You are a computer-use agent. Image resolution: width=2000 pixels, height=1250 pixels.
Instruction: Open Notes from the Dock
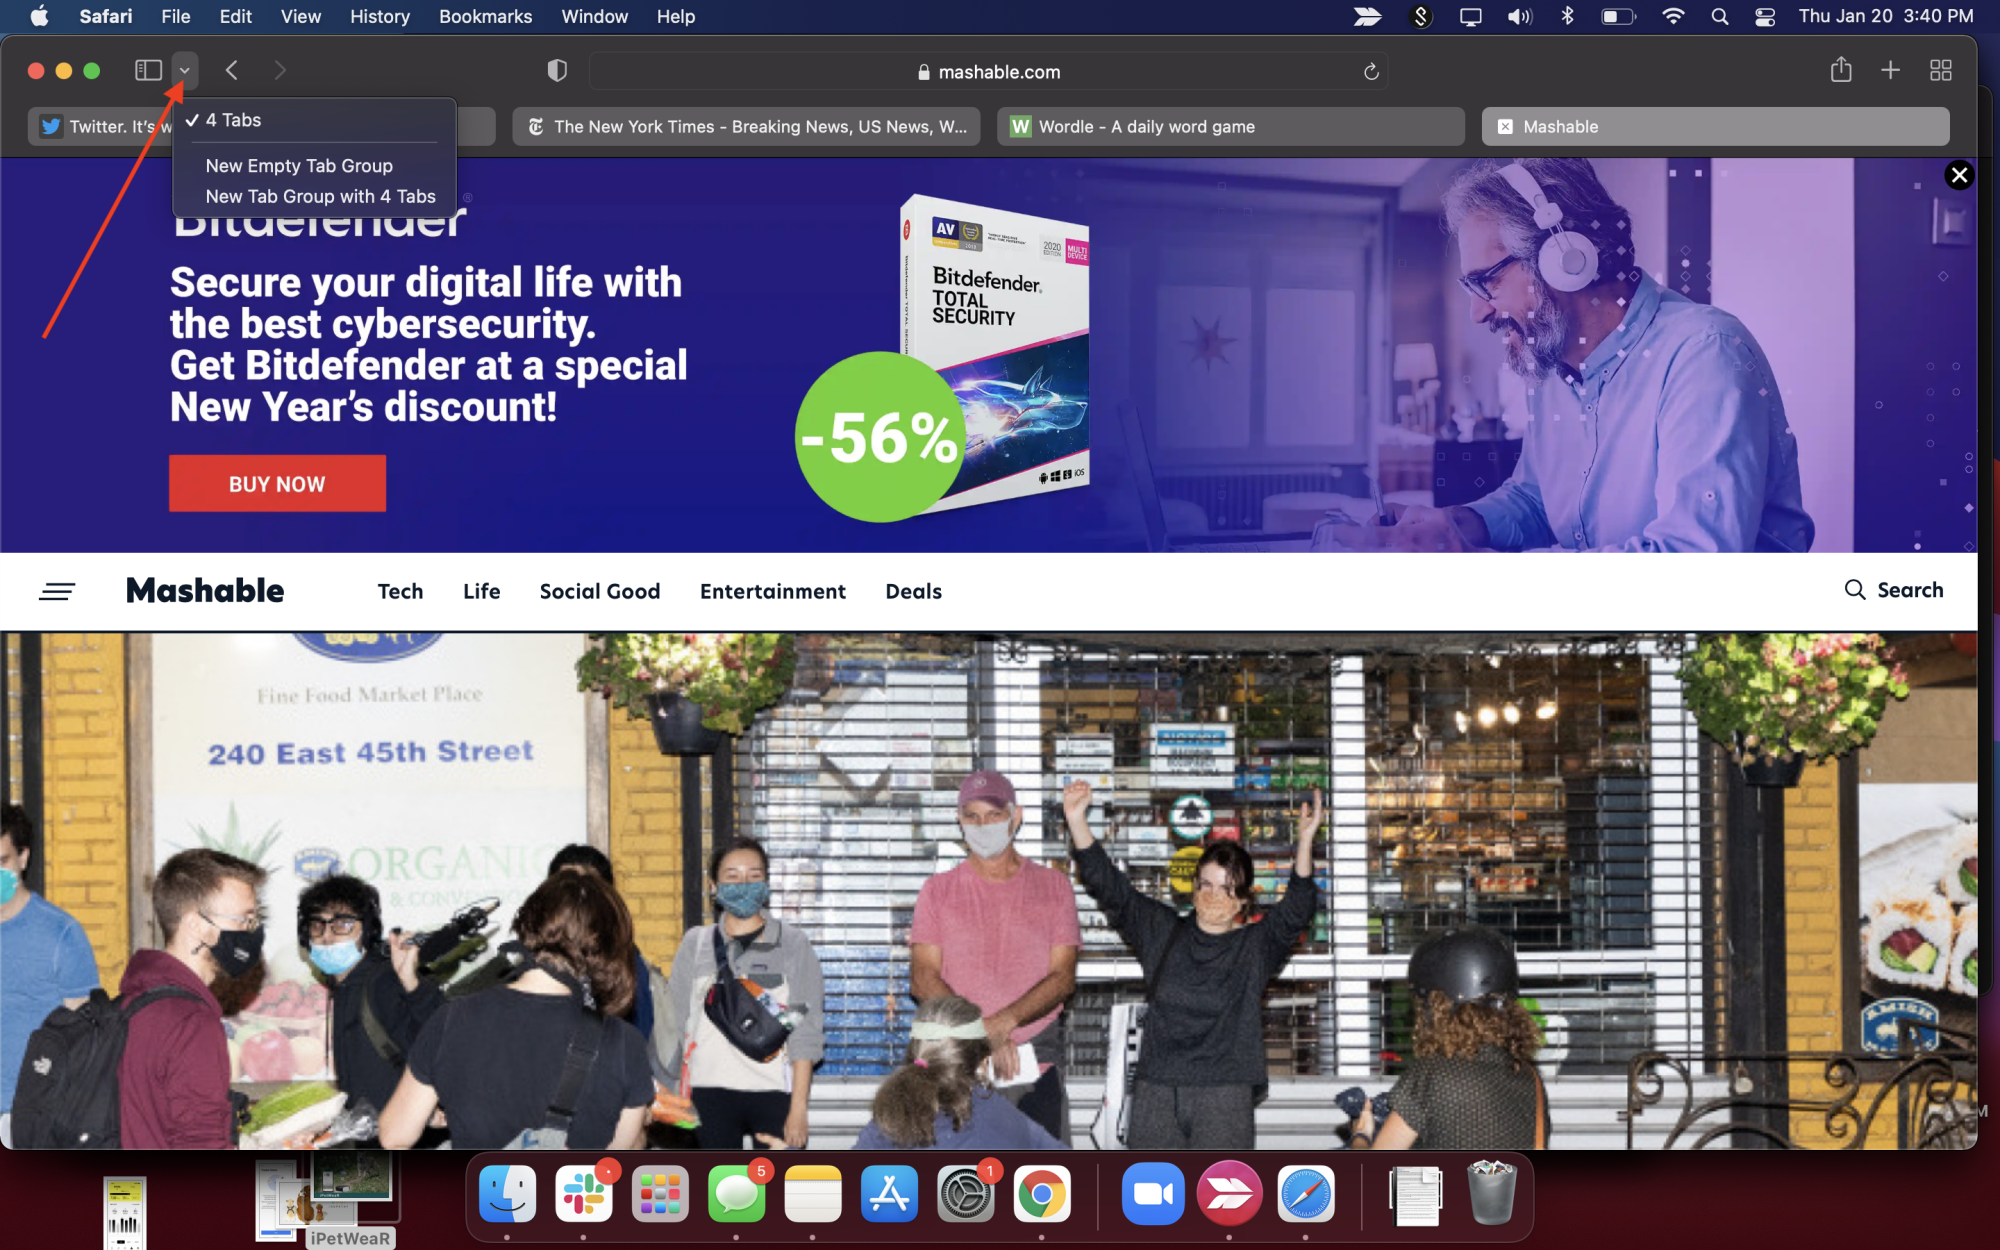(x=813, y=1193)
